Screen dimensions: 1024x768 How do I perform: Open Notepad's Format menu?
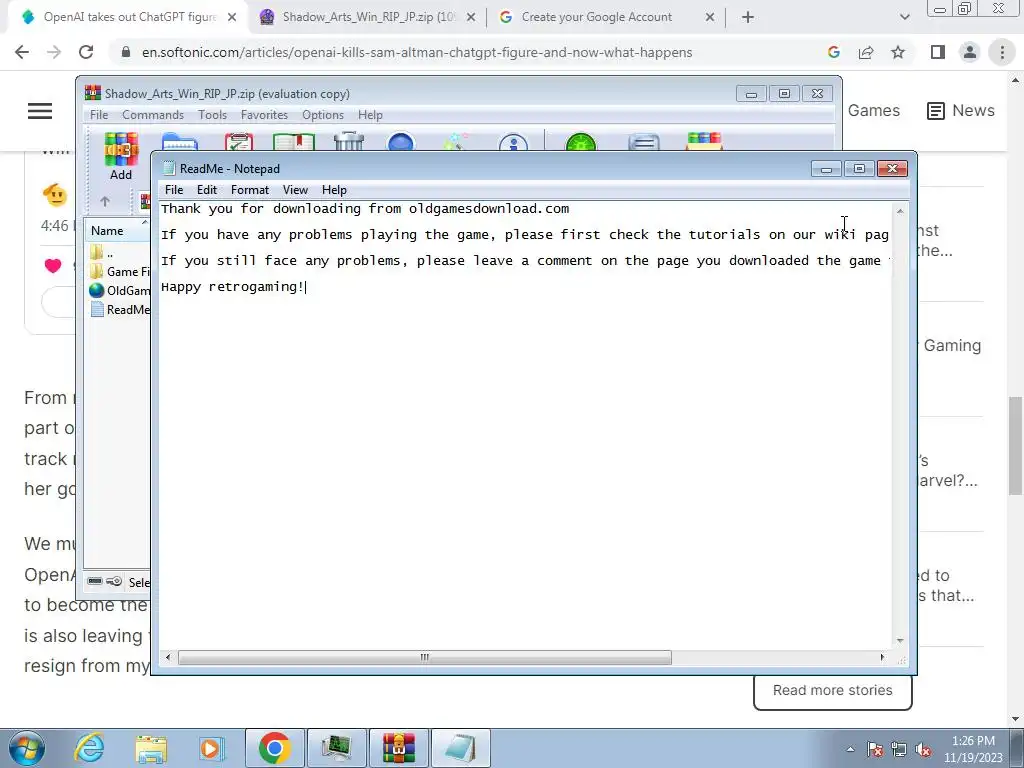click(x=249, y=190)
